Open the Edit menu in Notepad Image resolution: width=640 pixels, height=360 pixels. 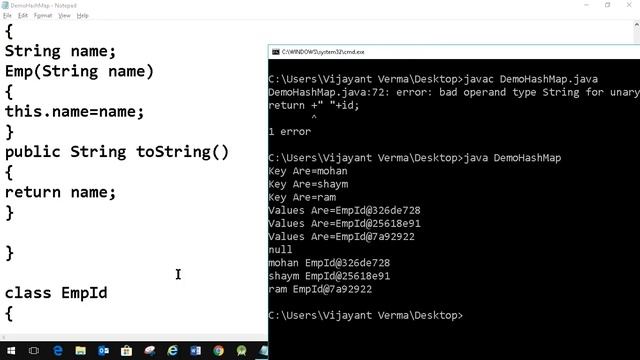23,16
